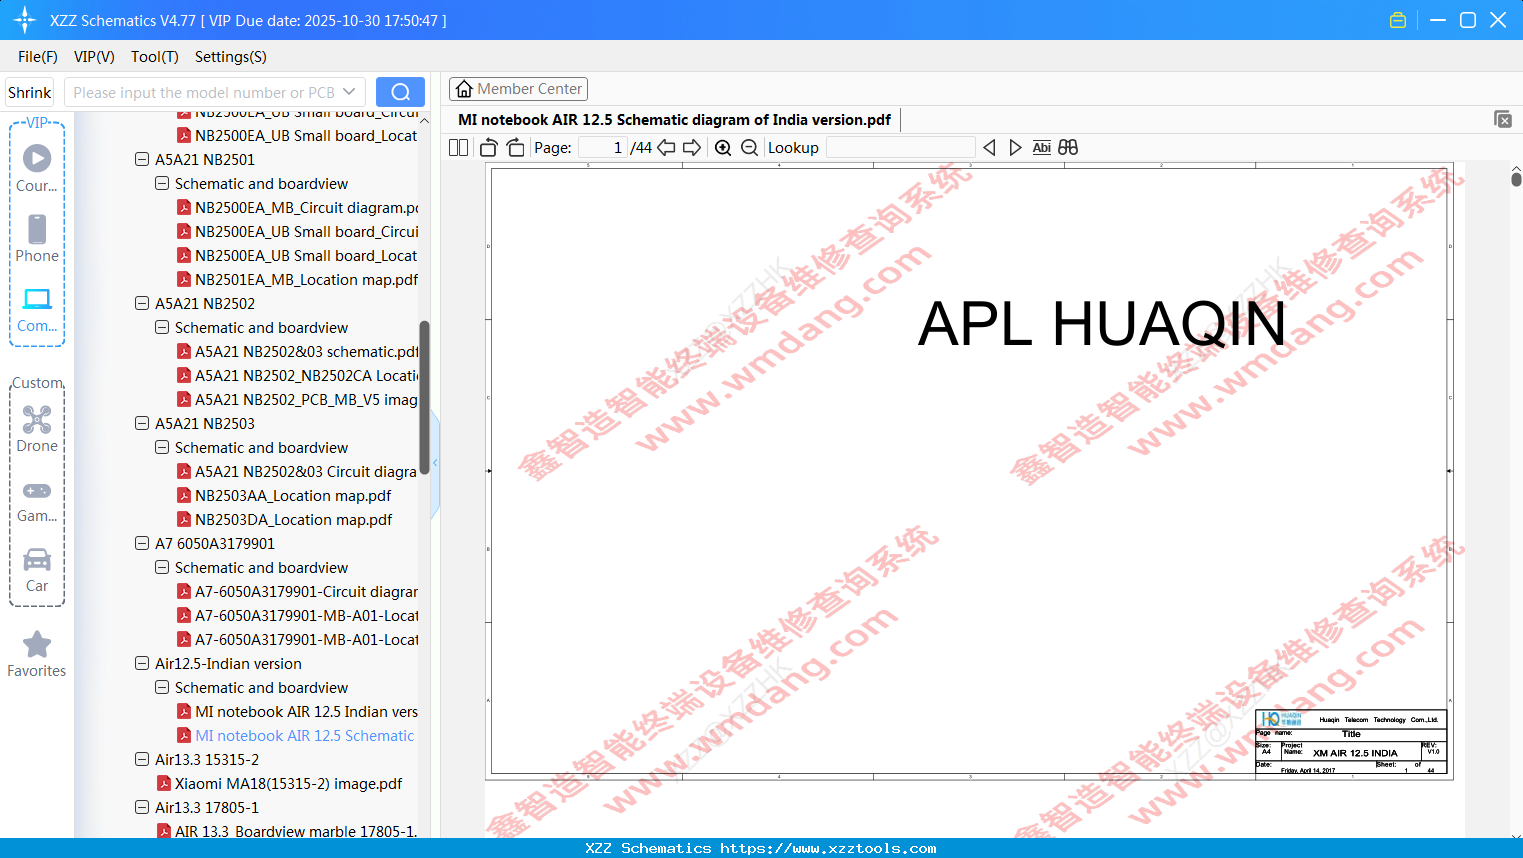
Task: Rotate the PDF page clockwise
Action: tap(515, 148)
